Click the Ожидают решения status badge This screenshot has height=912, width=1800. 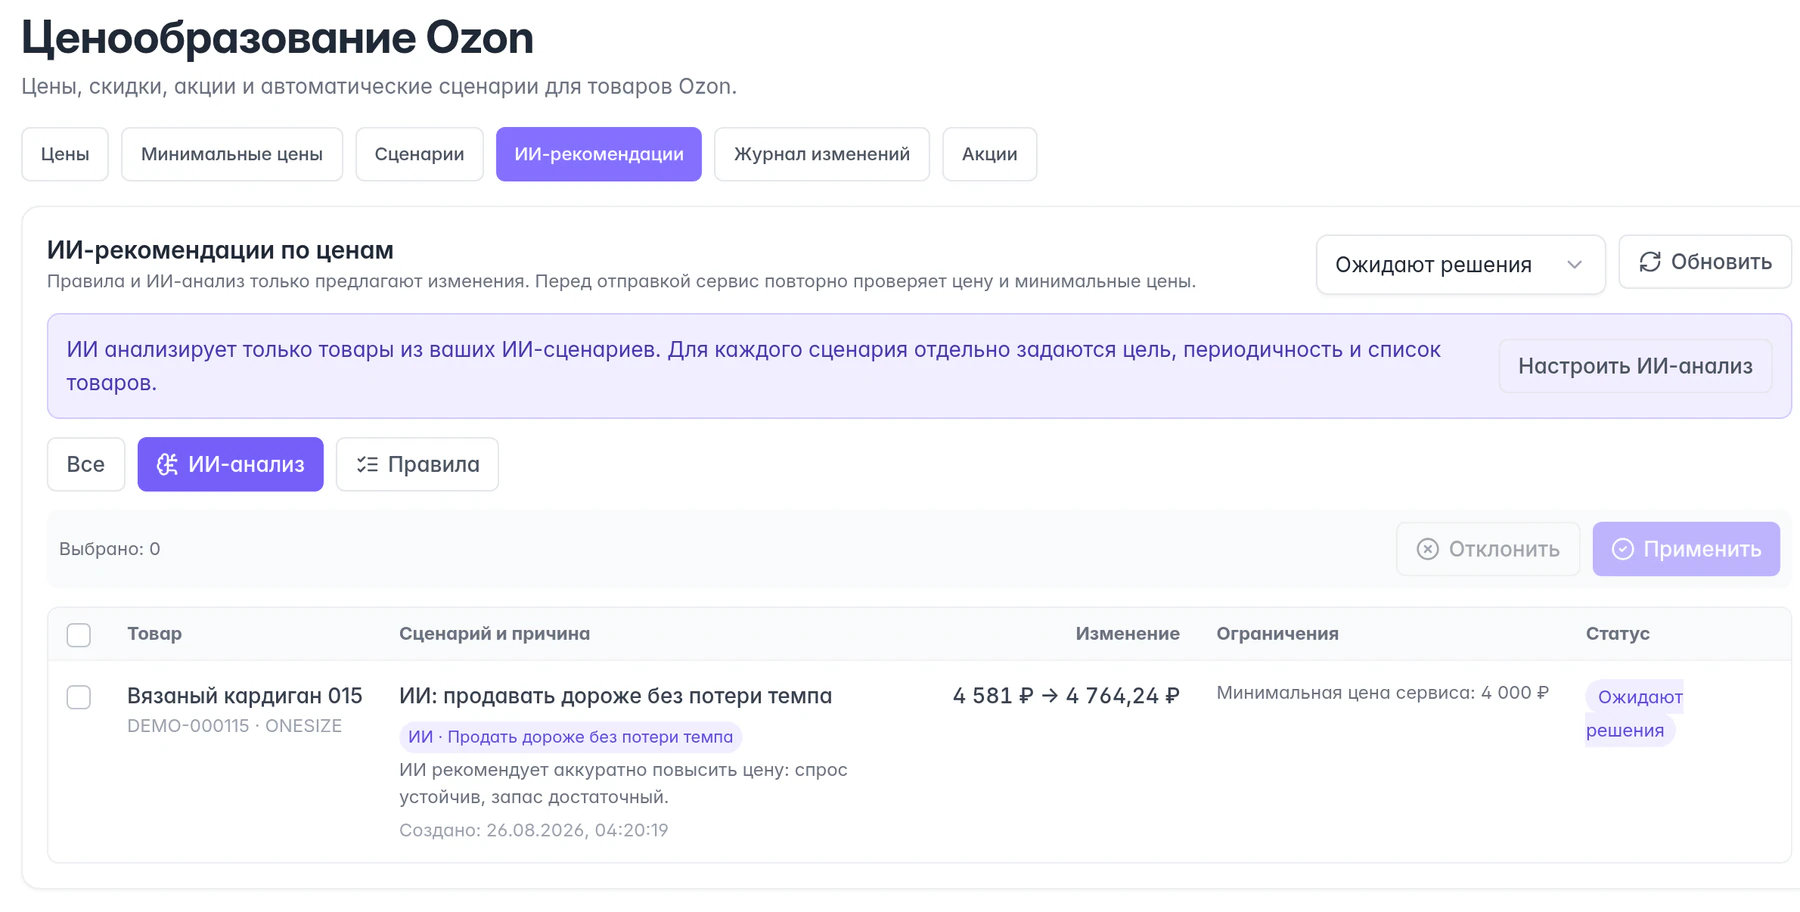point(1634,713)
